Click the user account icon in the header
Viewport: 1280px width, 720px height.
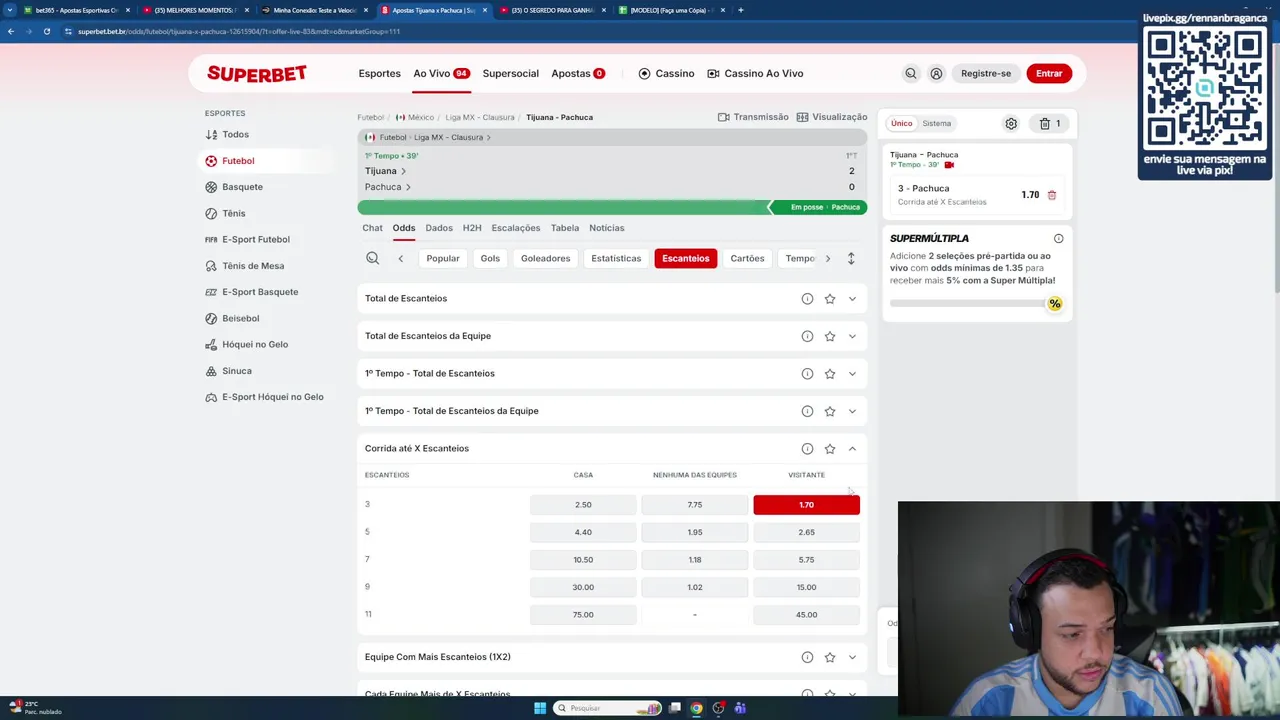pyautogui.click(x=936, y=73)
